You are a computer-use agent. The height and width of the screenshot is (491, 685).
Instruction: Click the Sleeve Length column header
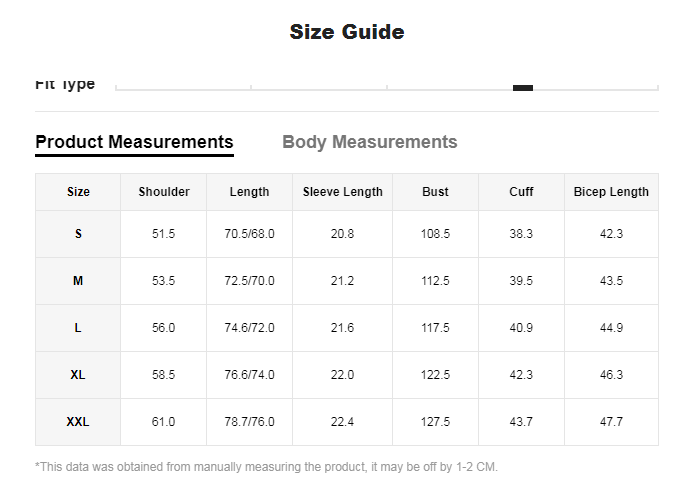342,192
